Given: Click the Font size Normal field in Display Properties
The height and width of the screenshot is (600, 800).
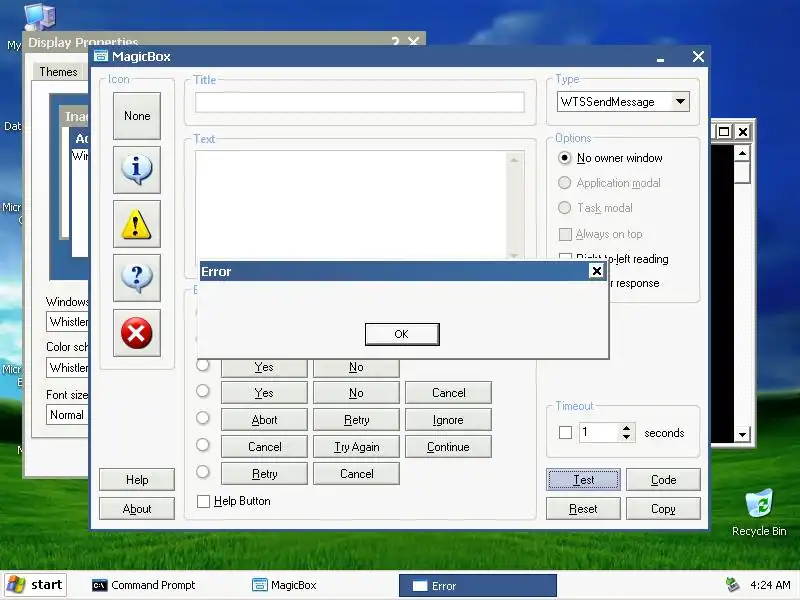Looking at the screenshot, I should 68,415.
